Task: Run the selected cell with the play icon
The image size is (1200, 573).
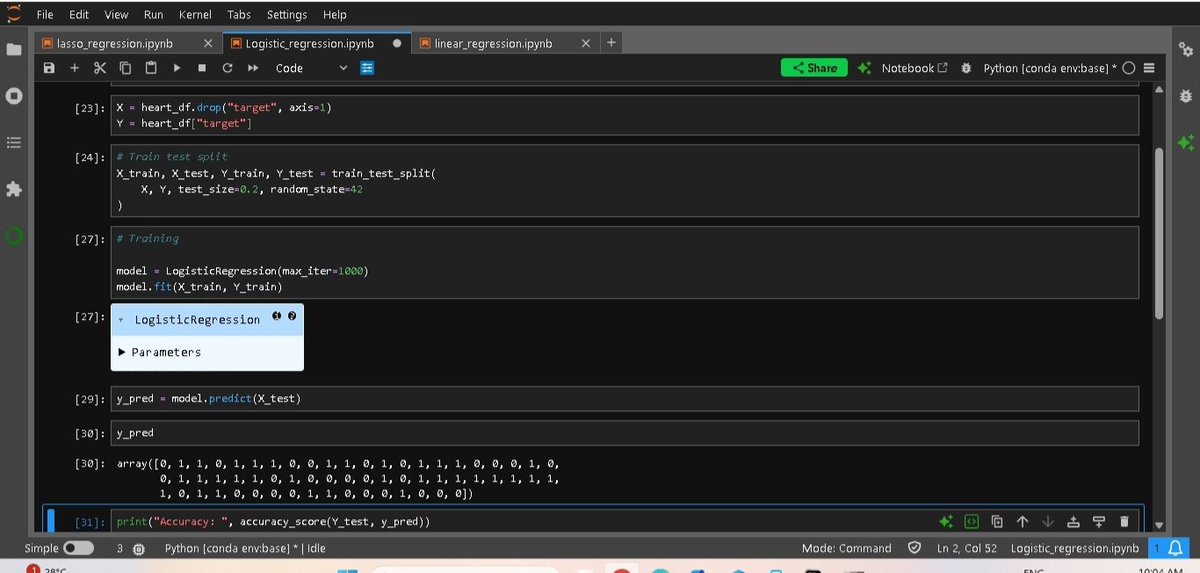Action: pos(177,68)
